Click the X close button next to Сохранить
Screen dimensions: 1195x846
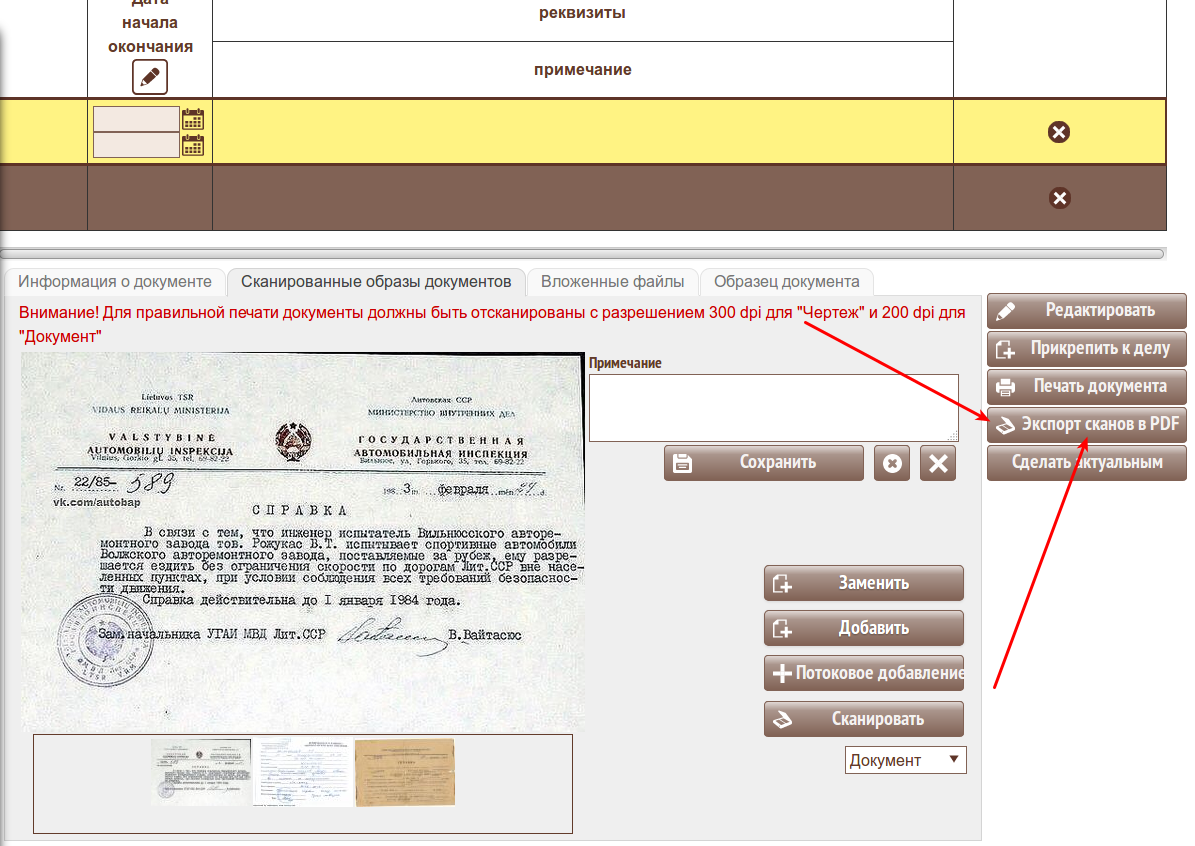point(937,463)
